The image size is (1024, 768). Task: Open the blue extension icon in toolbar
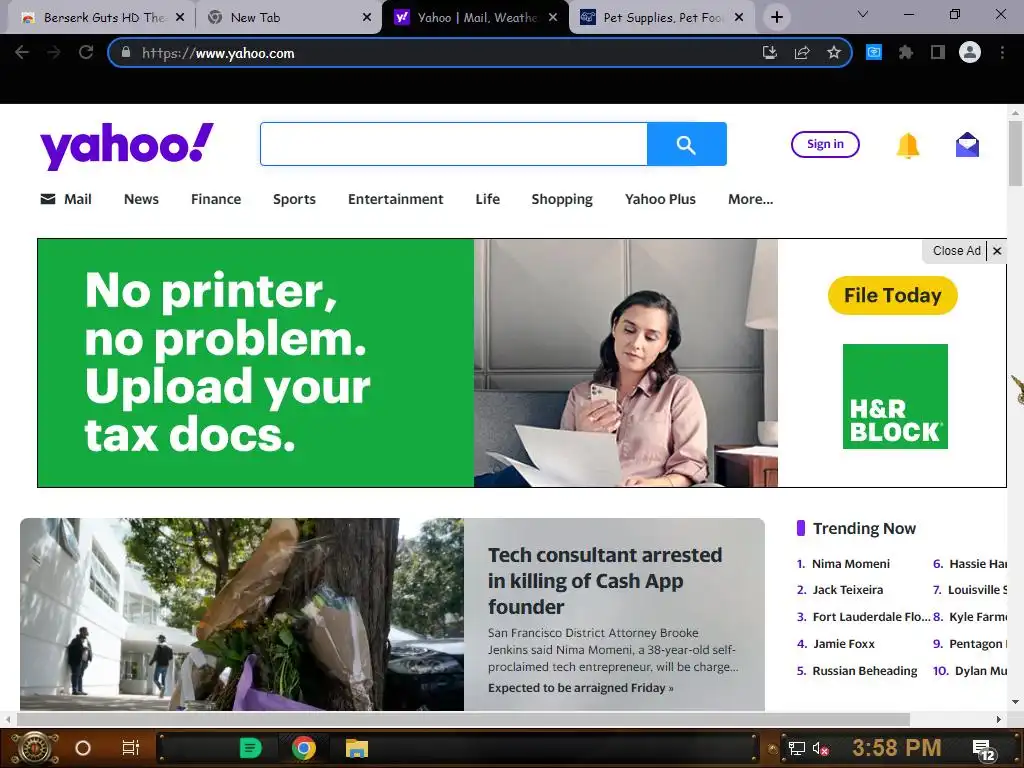coord(874,52)
